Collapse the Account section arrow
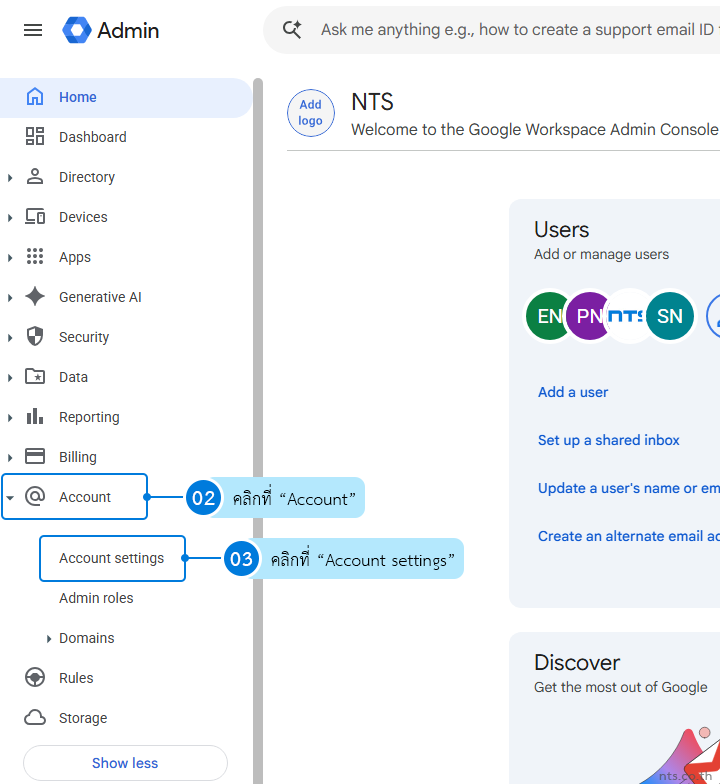720x784 pixels. pos(10,498)
